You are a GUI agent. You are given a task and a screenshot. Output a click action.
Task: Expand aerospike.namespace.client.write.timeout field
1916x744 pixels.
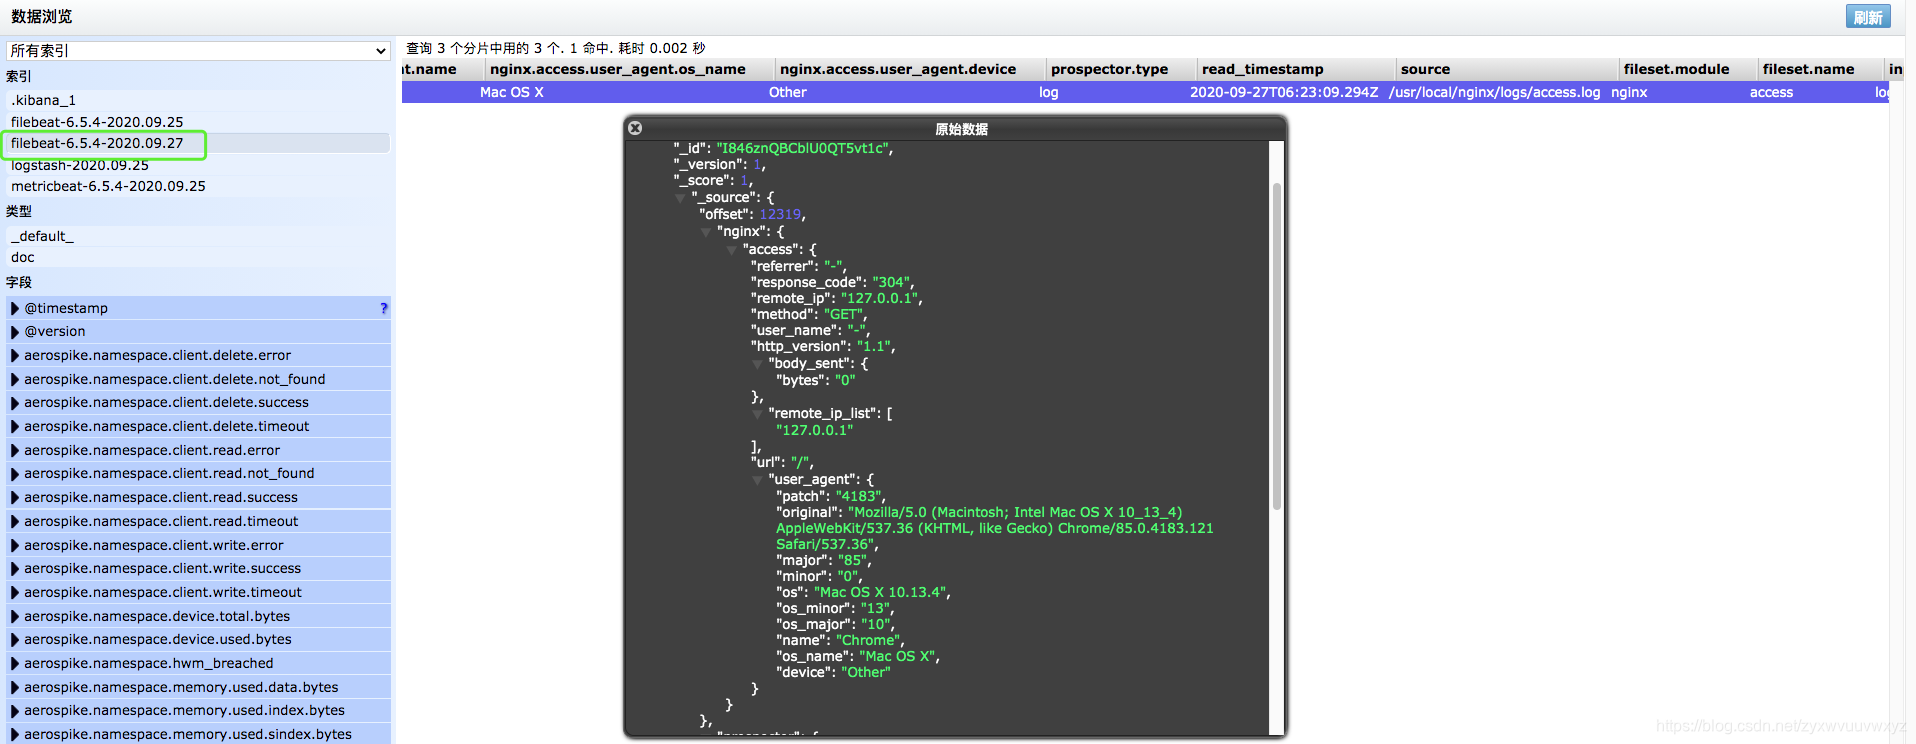pyautogui.click(x=15, y=592)
